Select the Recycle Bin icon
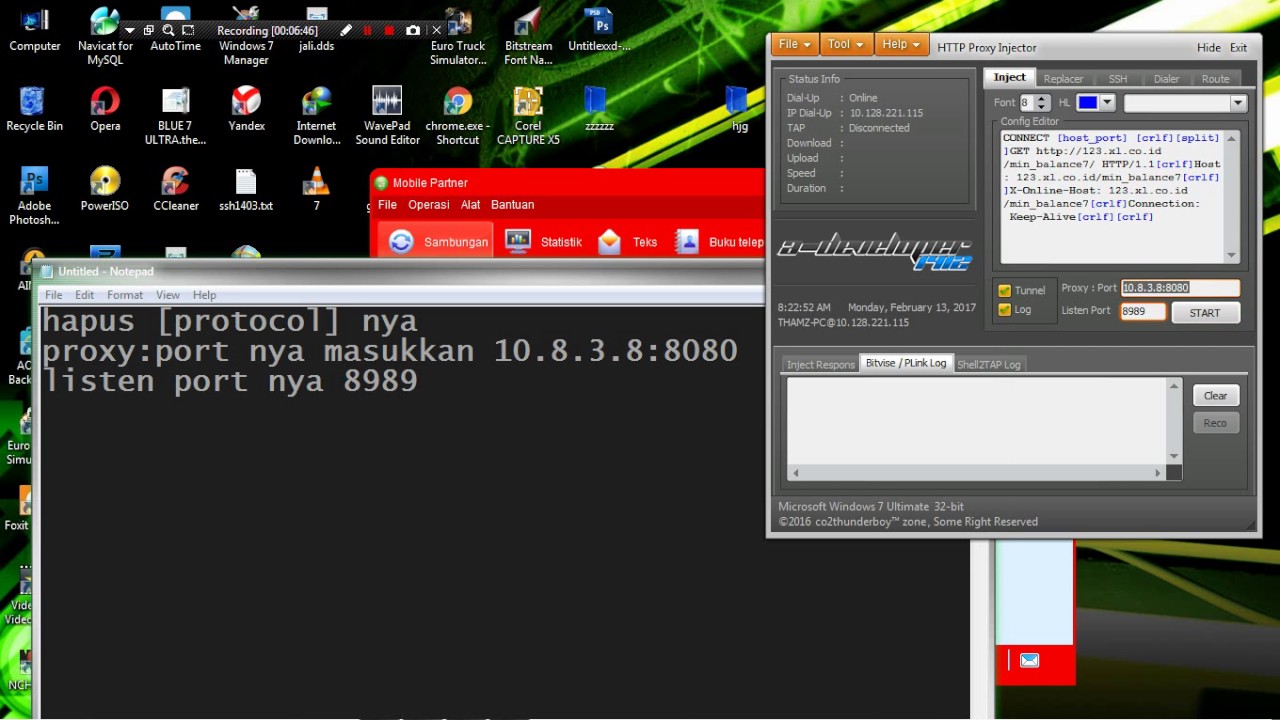The height and width of the screenshot is (720, 1280). (x=34, y=110)
